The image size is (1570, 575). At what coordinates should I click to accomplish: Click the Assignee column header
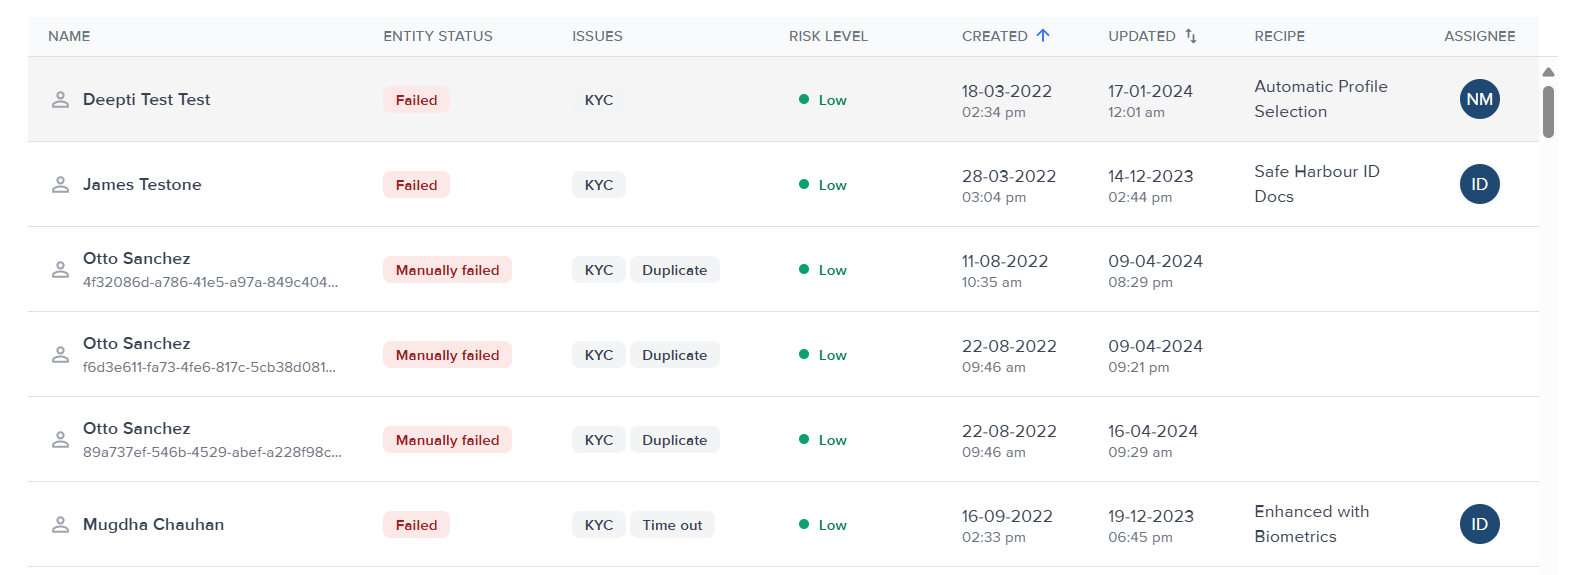click(1479, 36)
